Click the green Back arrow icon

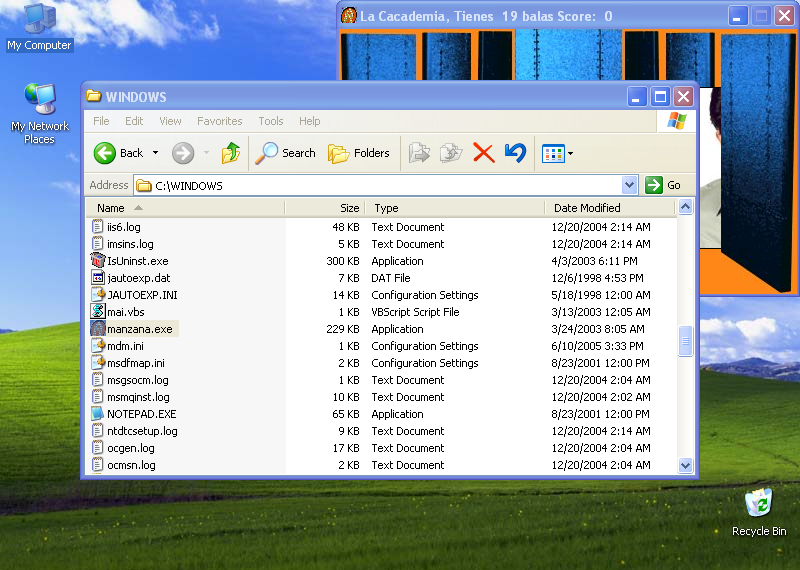(x=105, y=153)
